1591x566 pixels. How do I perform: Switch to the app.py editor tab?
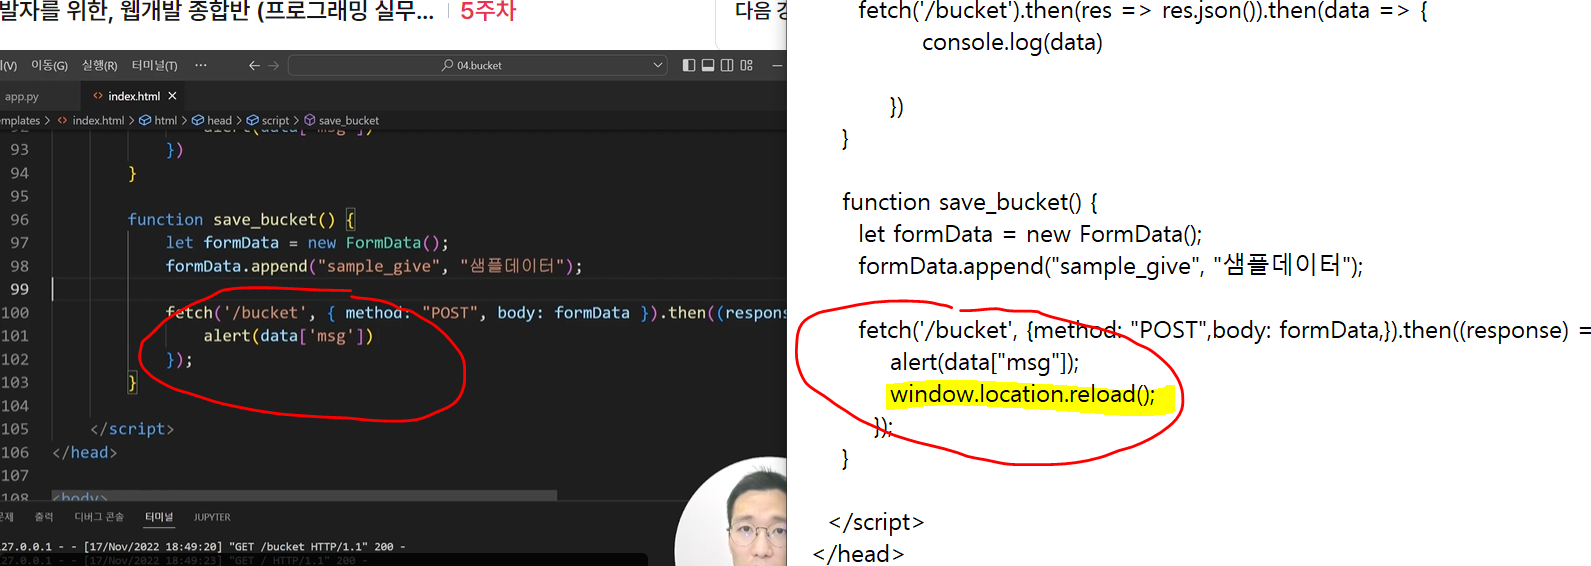(x=21, y=96)
